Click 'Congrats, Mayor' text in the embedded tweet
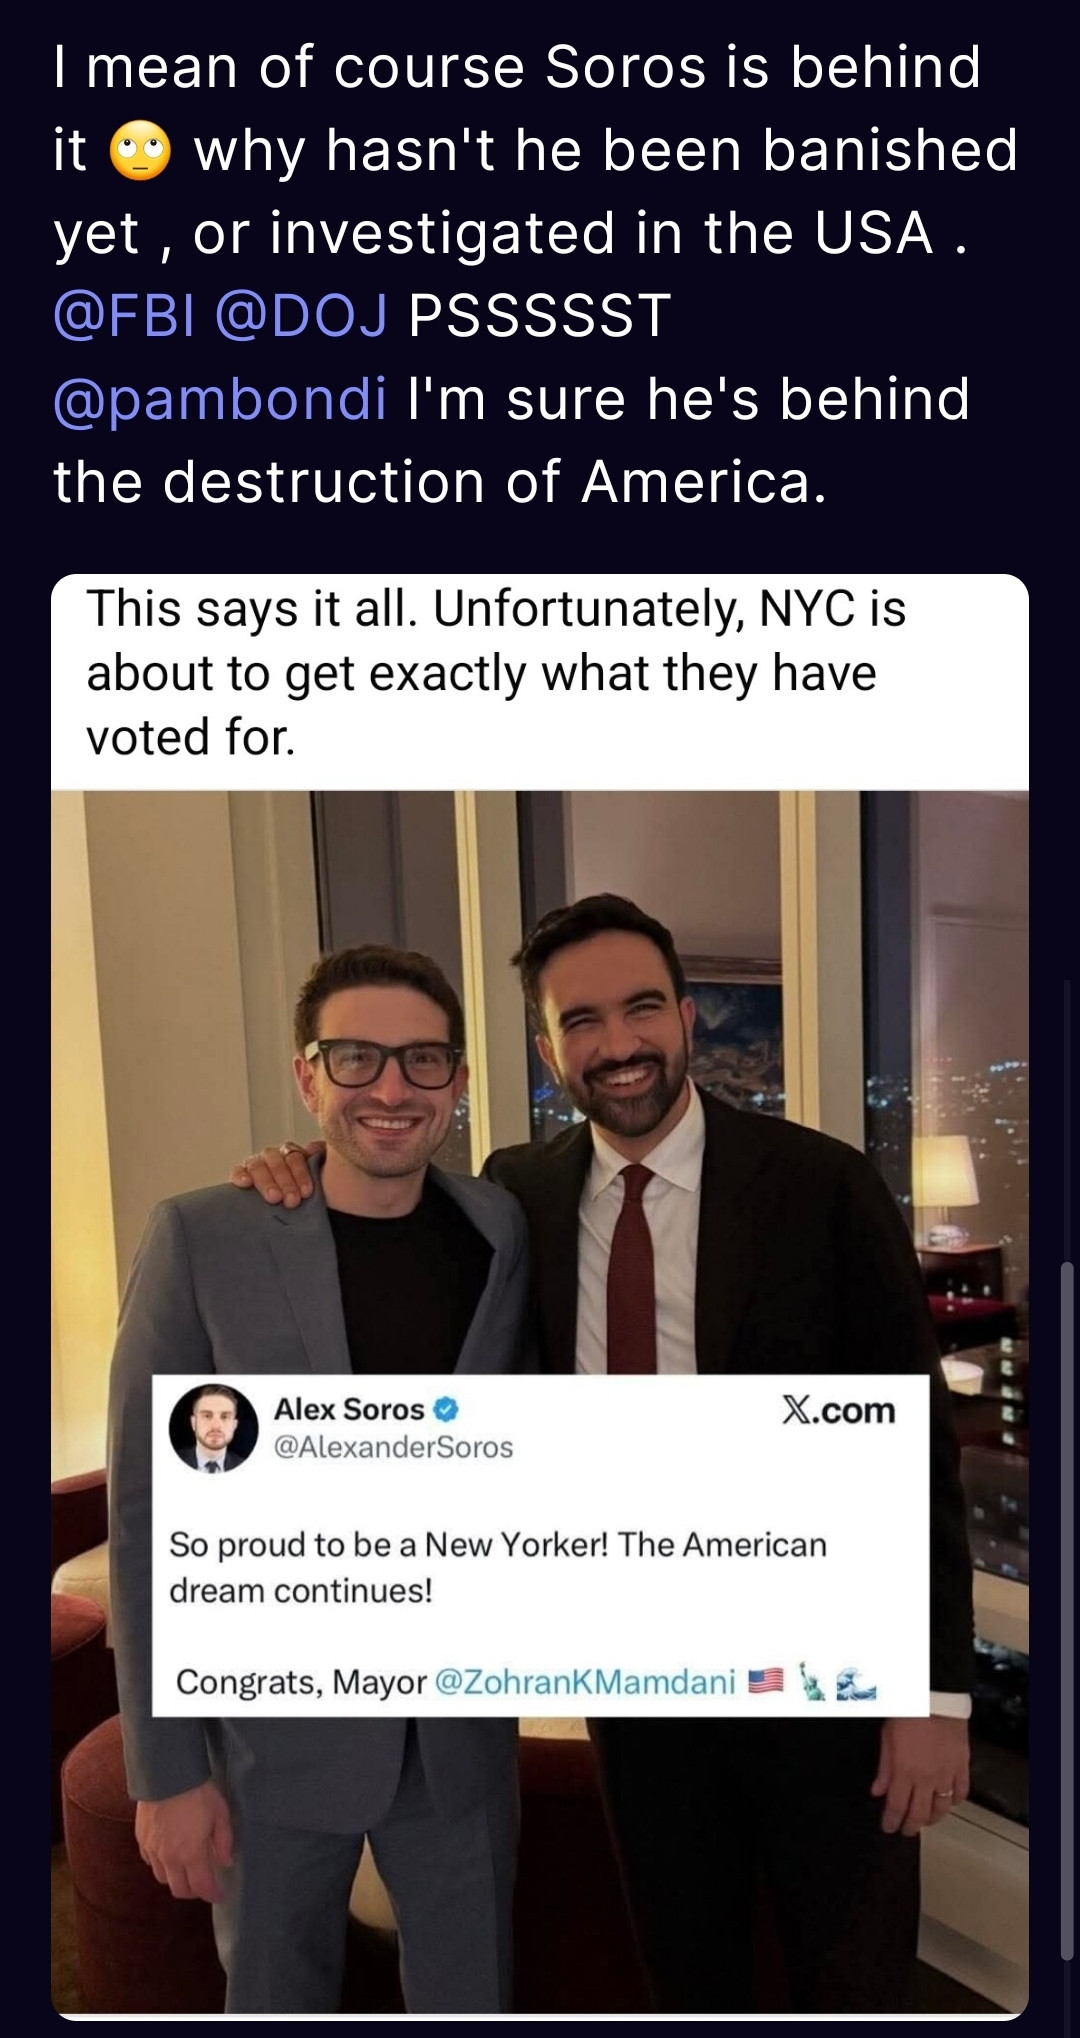 tap(301, 1682)
